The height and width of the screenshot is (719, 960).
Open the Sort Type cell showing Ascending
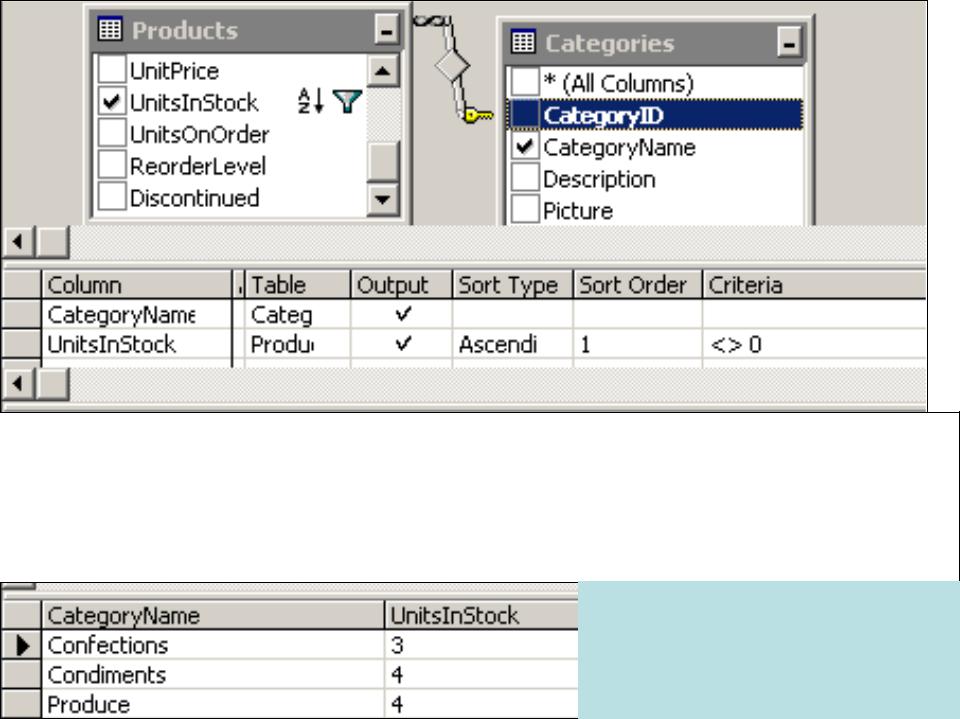pos(512,344)
